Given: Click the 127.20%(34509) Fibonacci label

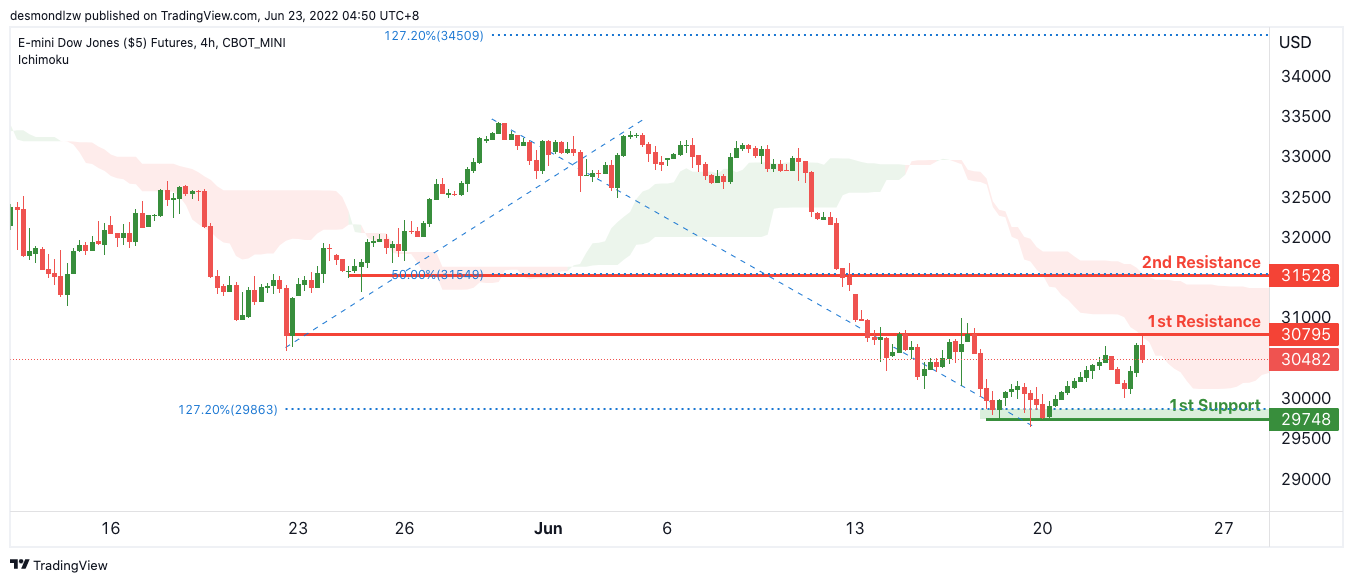Looking at the screenshot, I should point(433,36).
